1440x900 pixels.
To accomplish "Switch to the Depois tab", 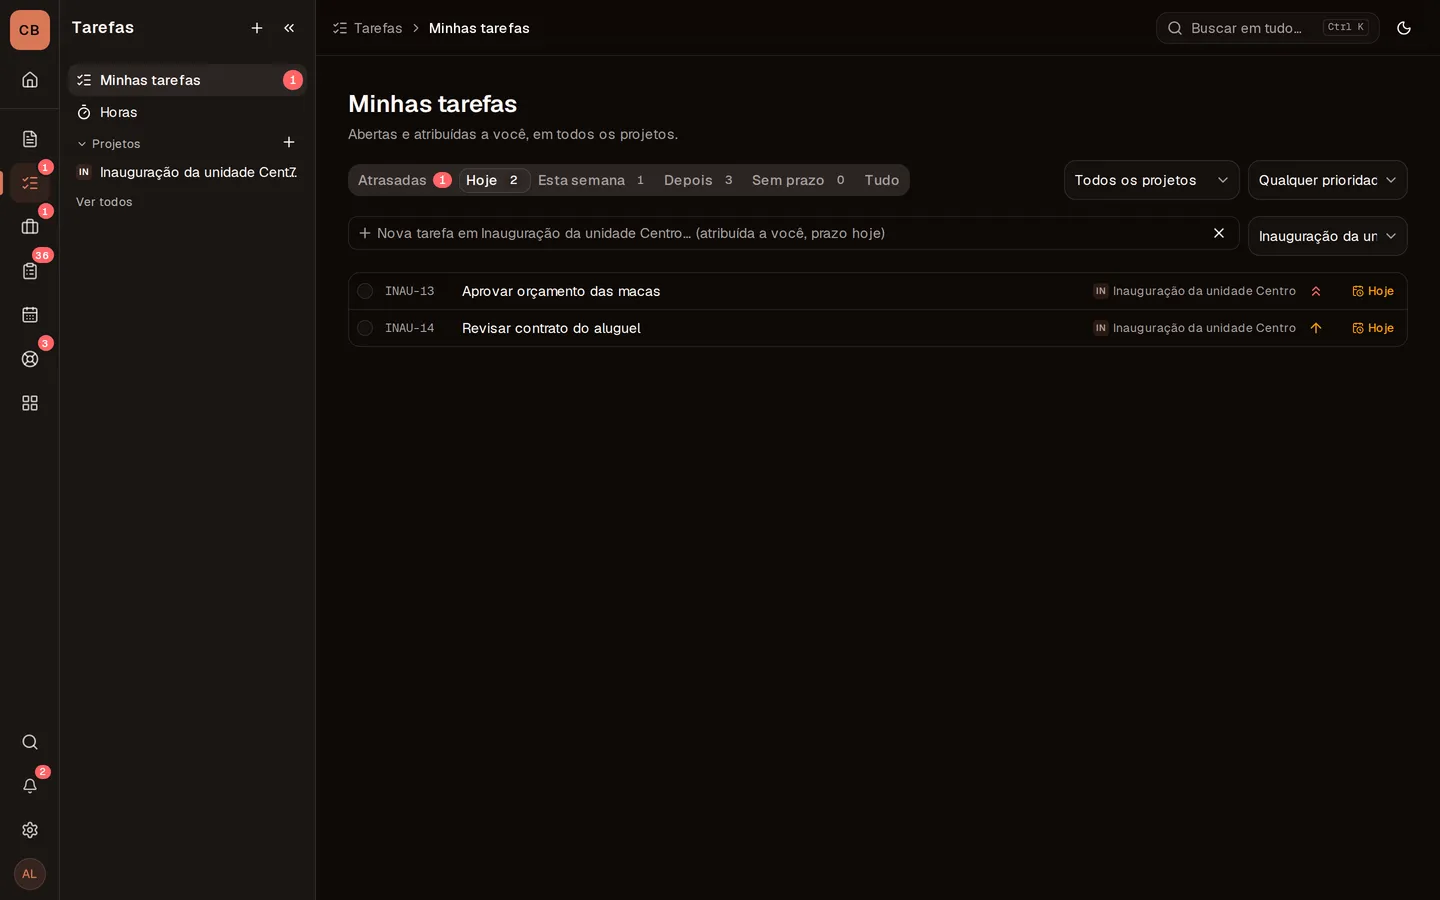I will (x=698, y=180).
